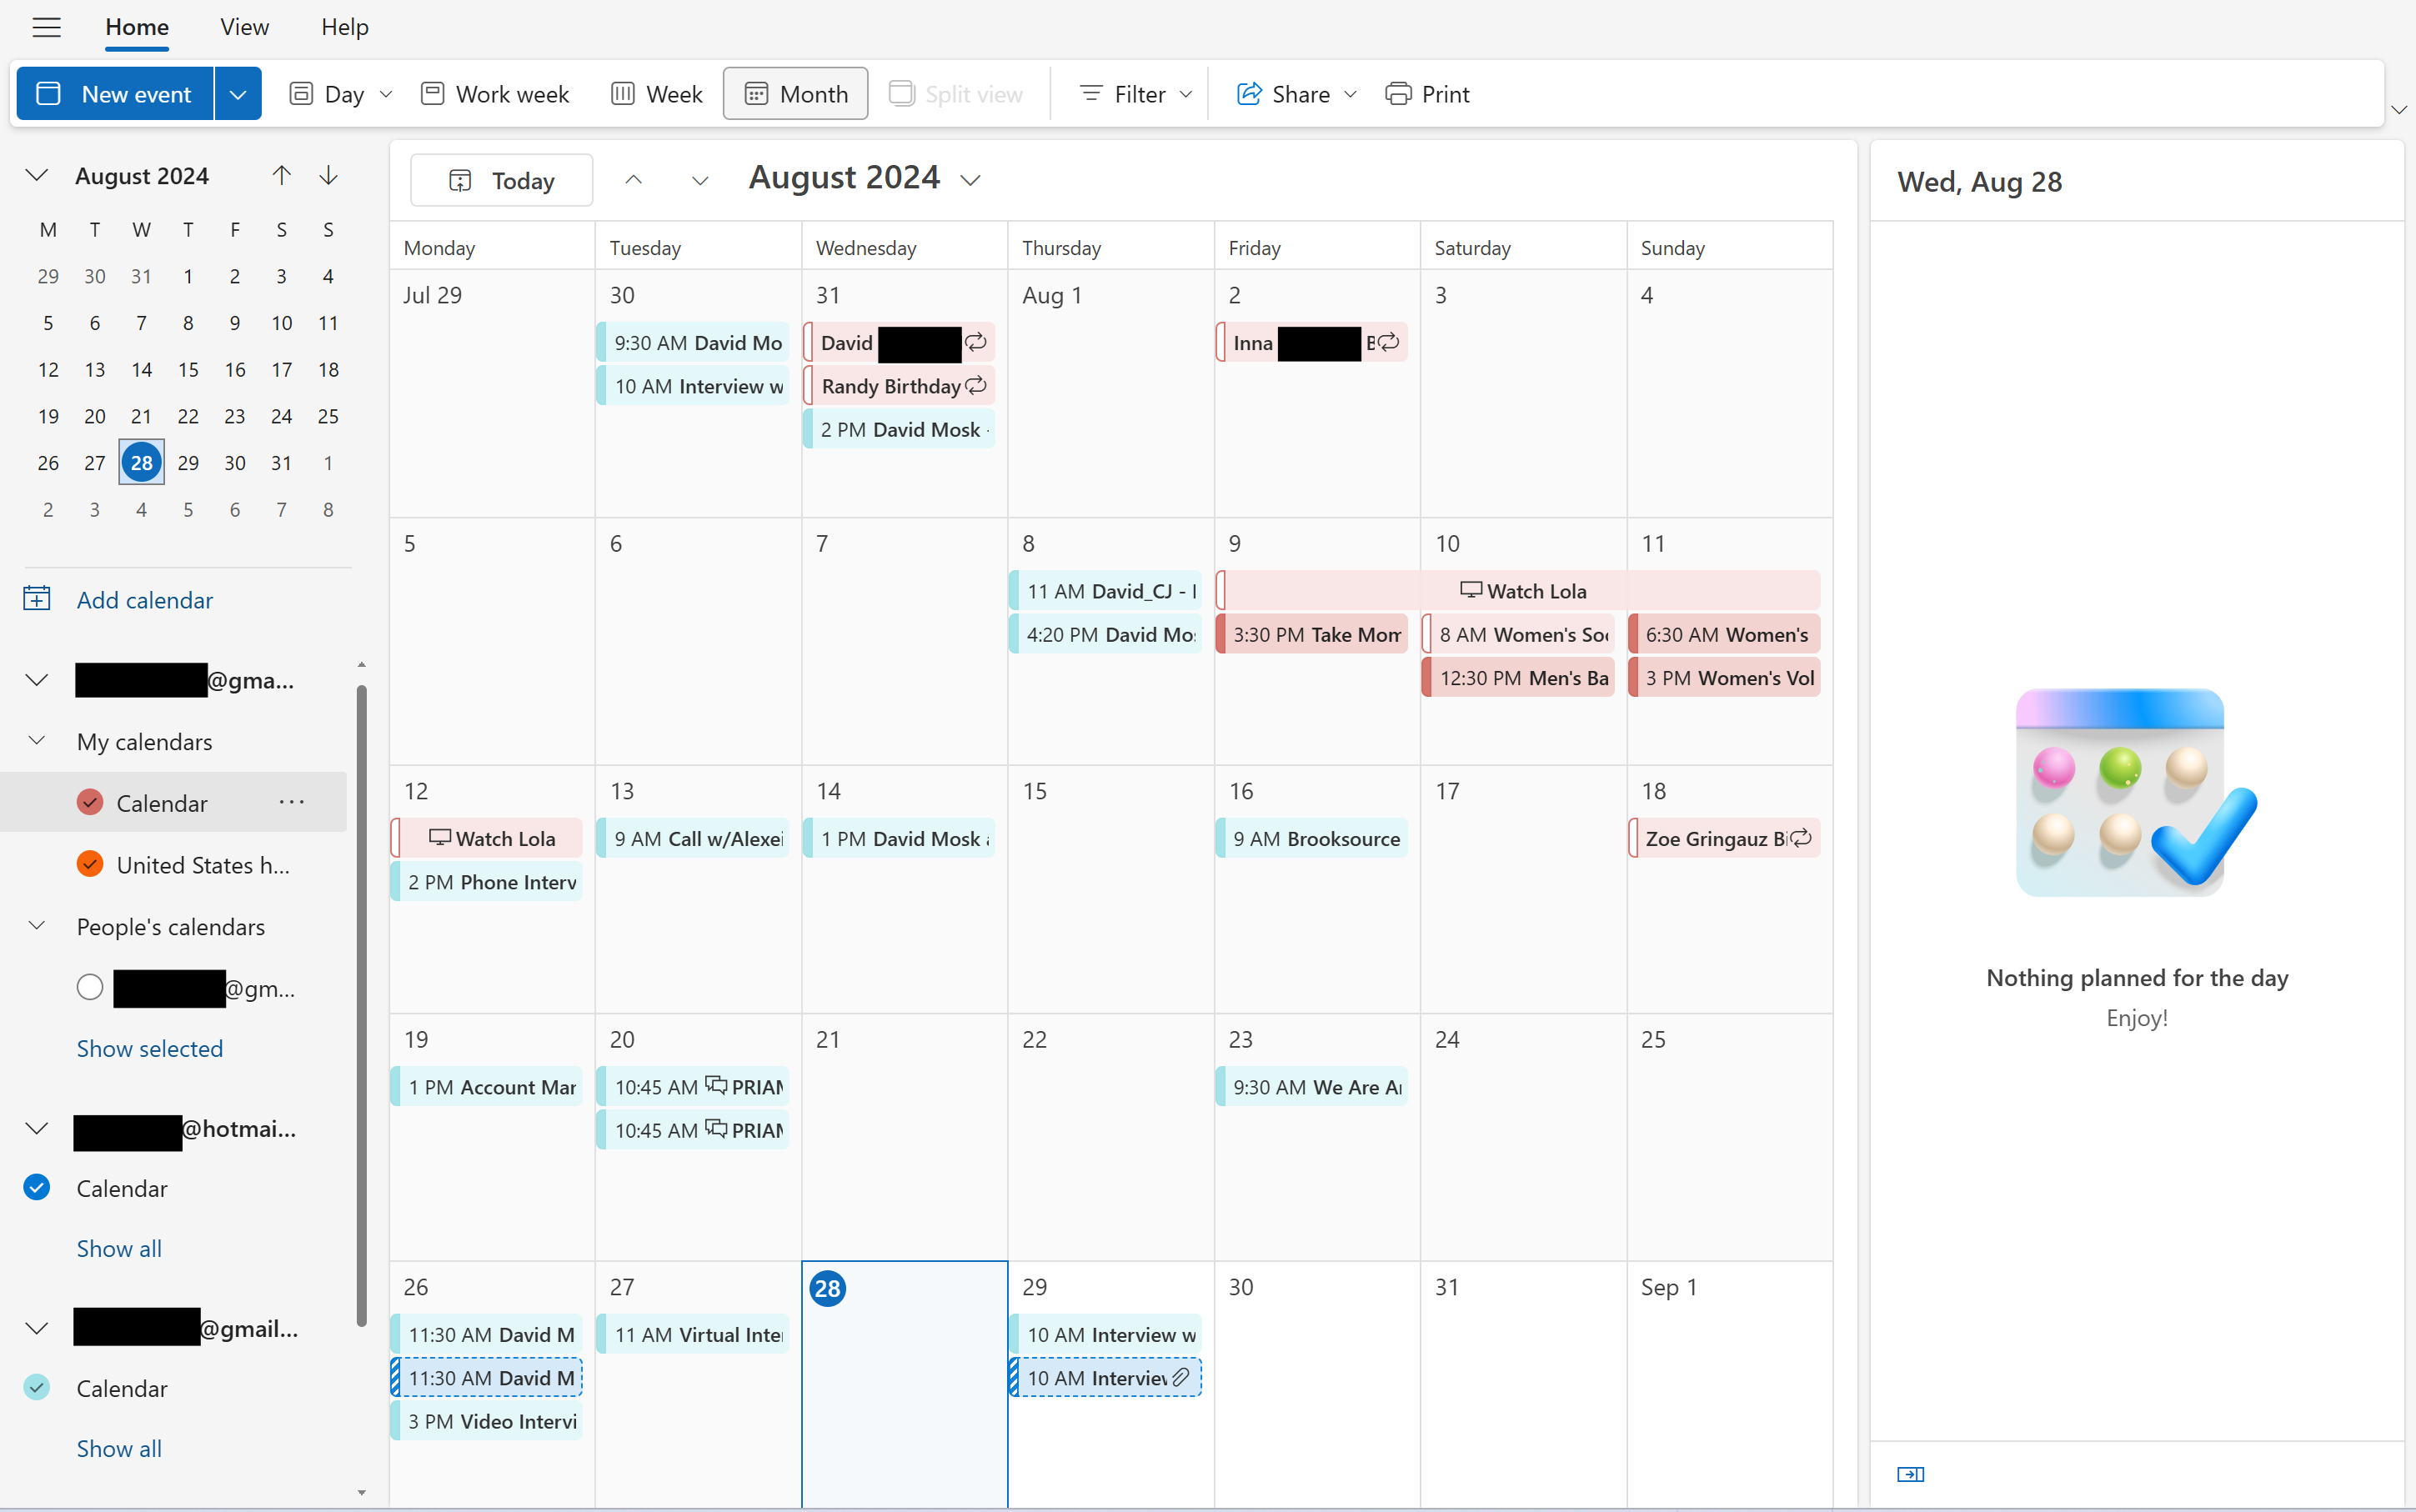This screenshot has height=1512, width=2416.
Task: Expand the Day view options chevron
Action: [x=386, y=94]
